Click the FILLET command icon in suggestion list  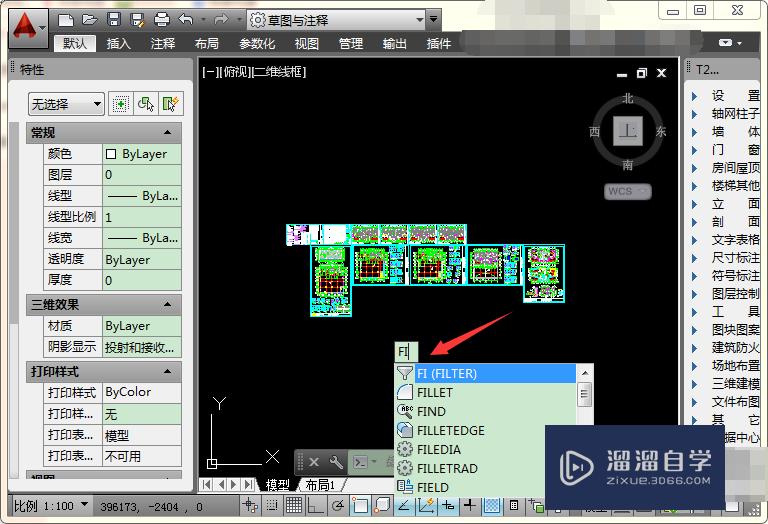(x=405, y=392)
